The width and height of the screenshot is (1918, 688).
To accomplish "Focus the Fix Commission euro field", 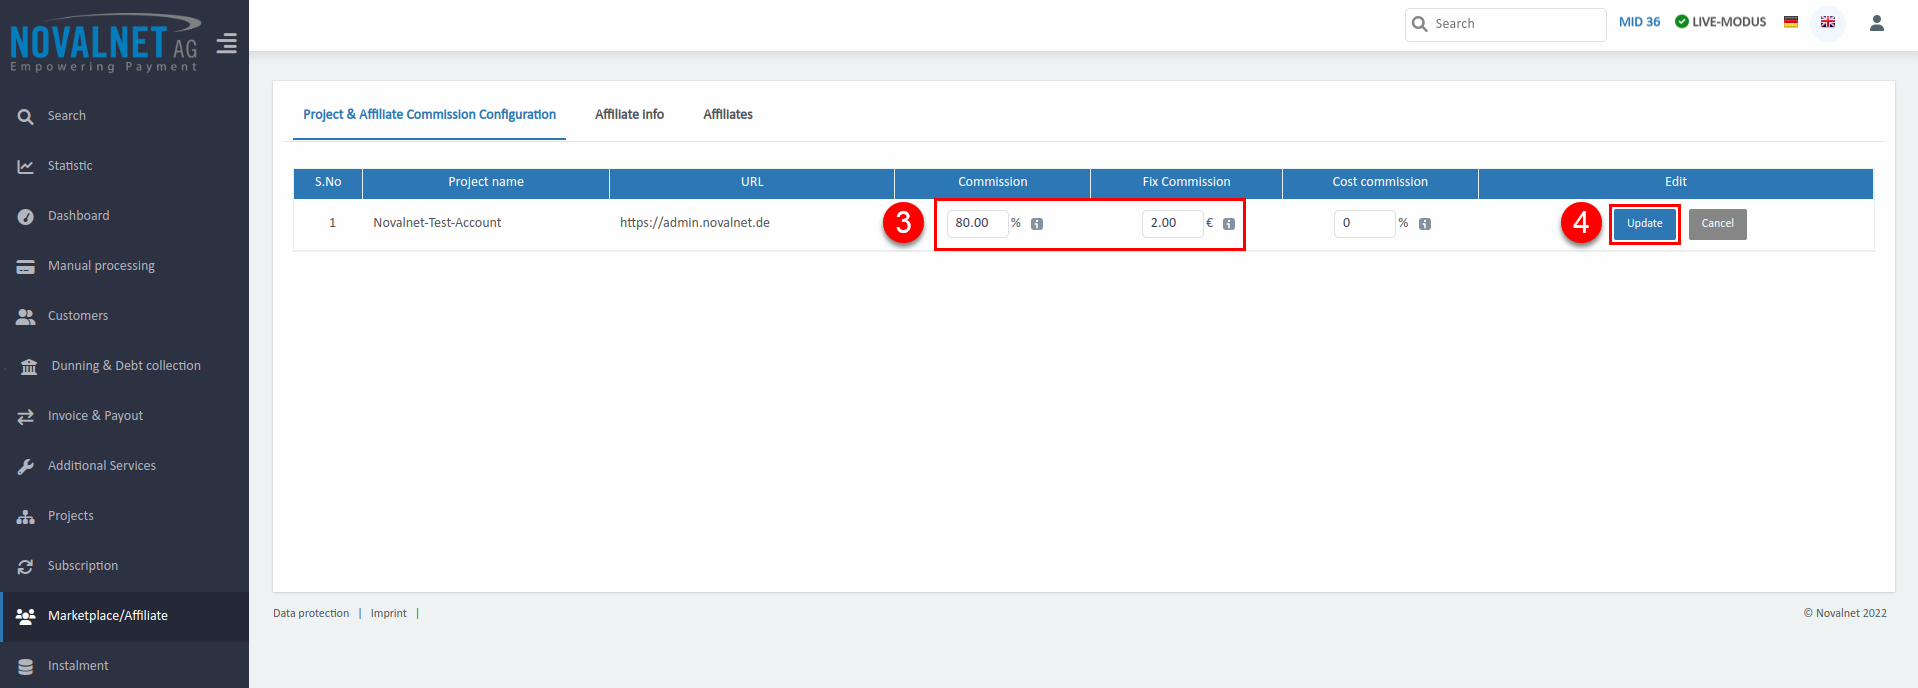I will coord(1171,223).
